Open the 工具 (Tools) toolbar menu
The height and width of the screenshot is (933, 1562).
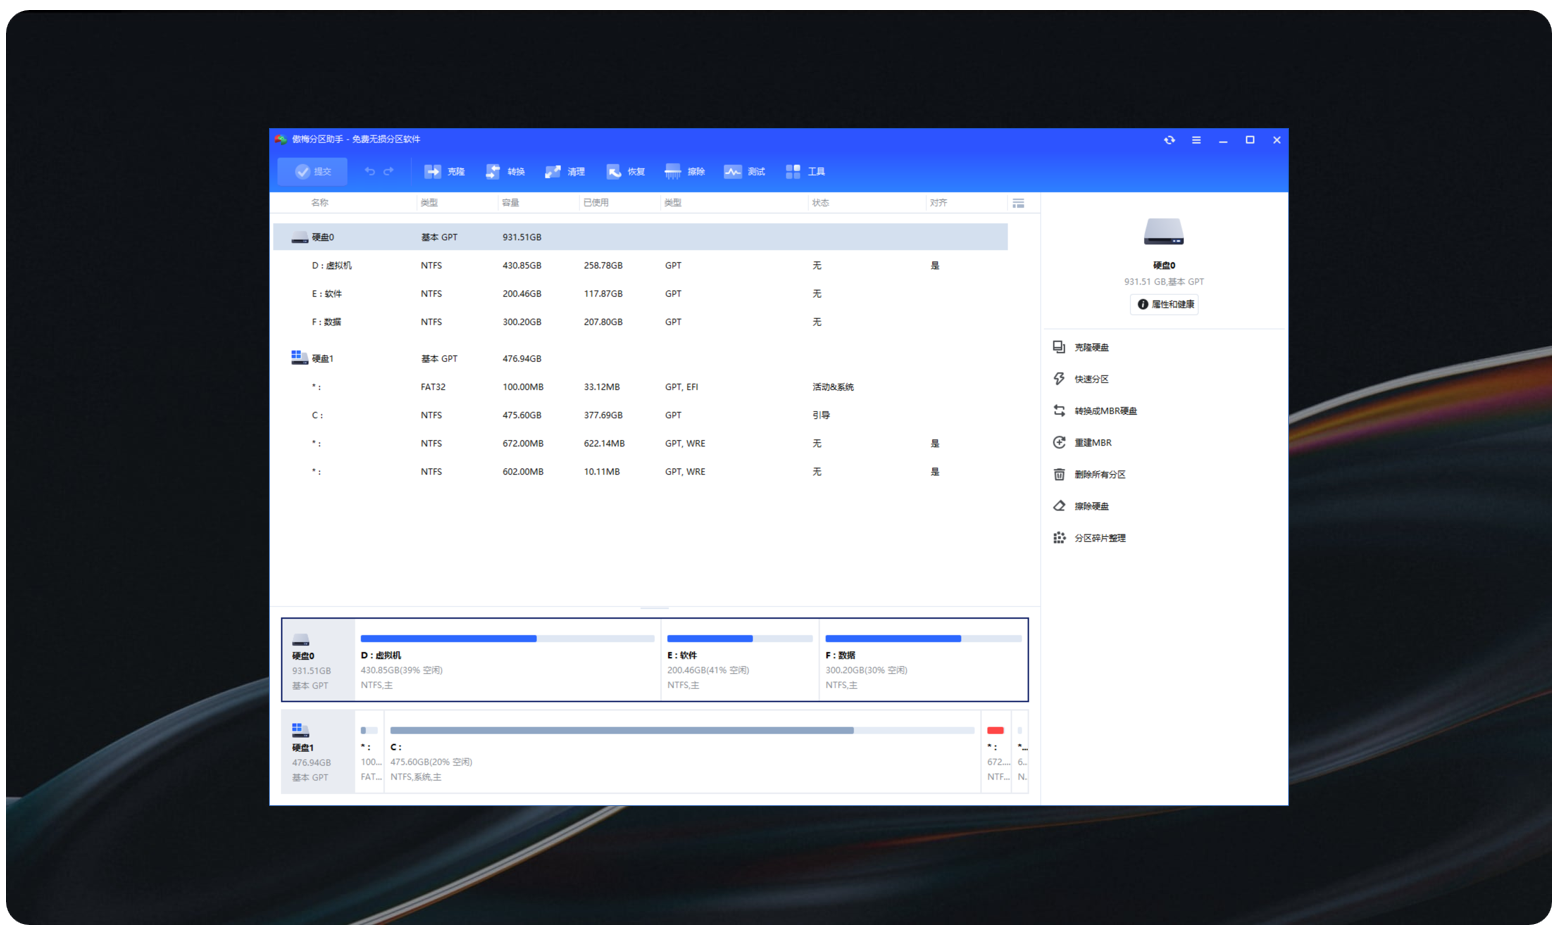[x=805, y=172]
